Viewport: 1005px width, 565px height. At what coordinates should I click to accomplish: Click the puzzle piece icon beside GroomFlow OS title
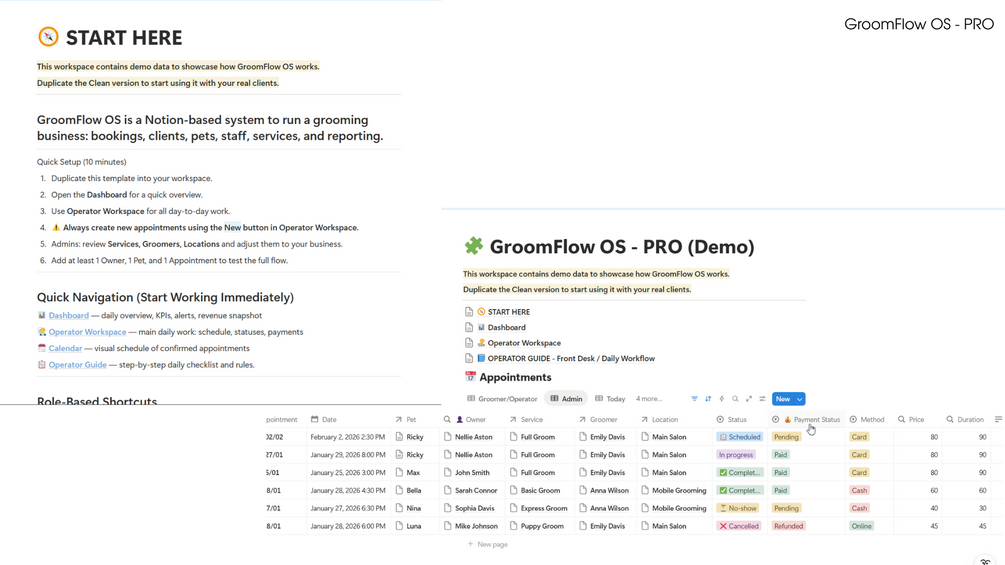tap(474, 246)
